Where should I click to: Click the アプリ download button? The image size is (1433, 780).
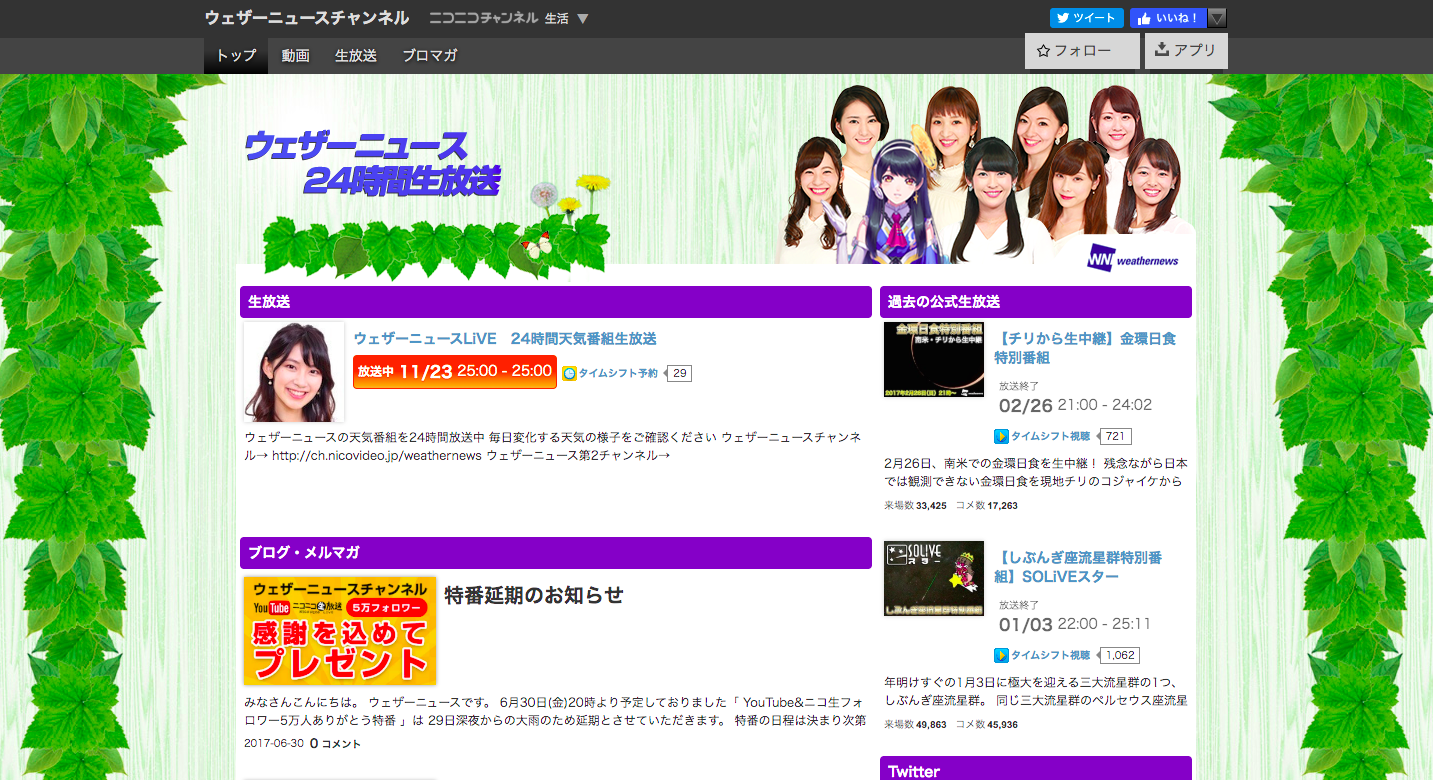(x=1186, y=51)
